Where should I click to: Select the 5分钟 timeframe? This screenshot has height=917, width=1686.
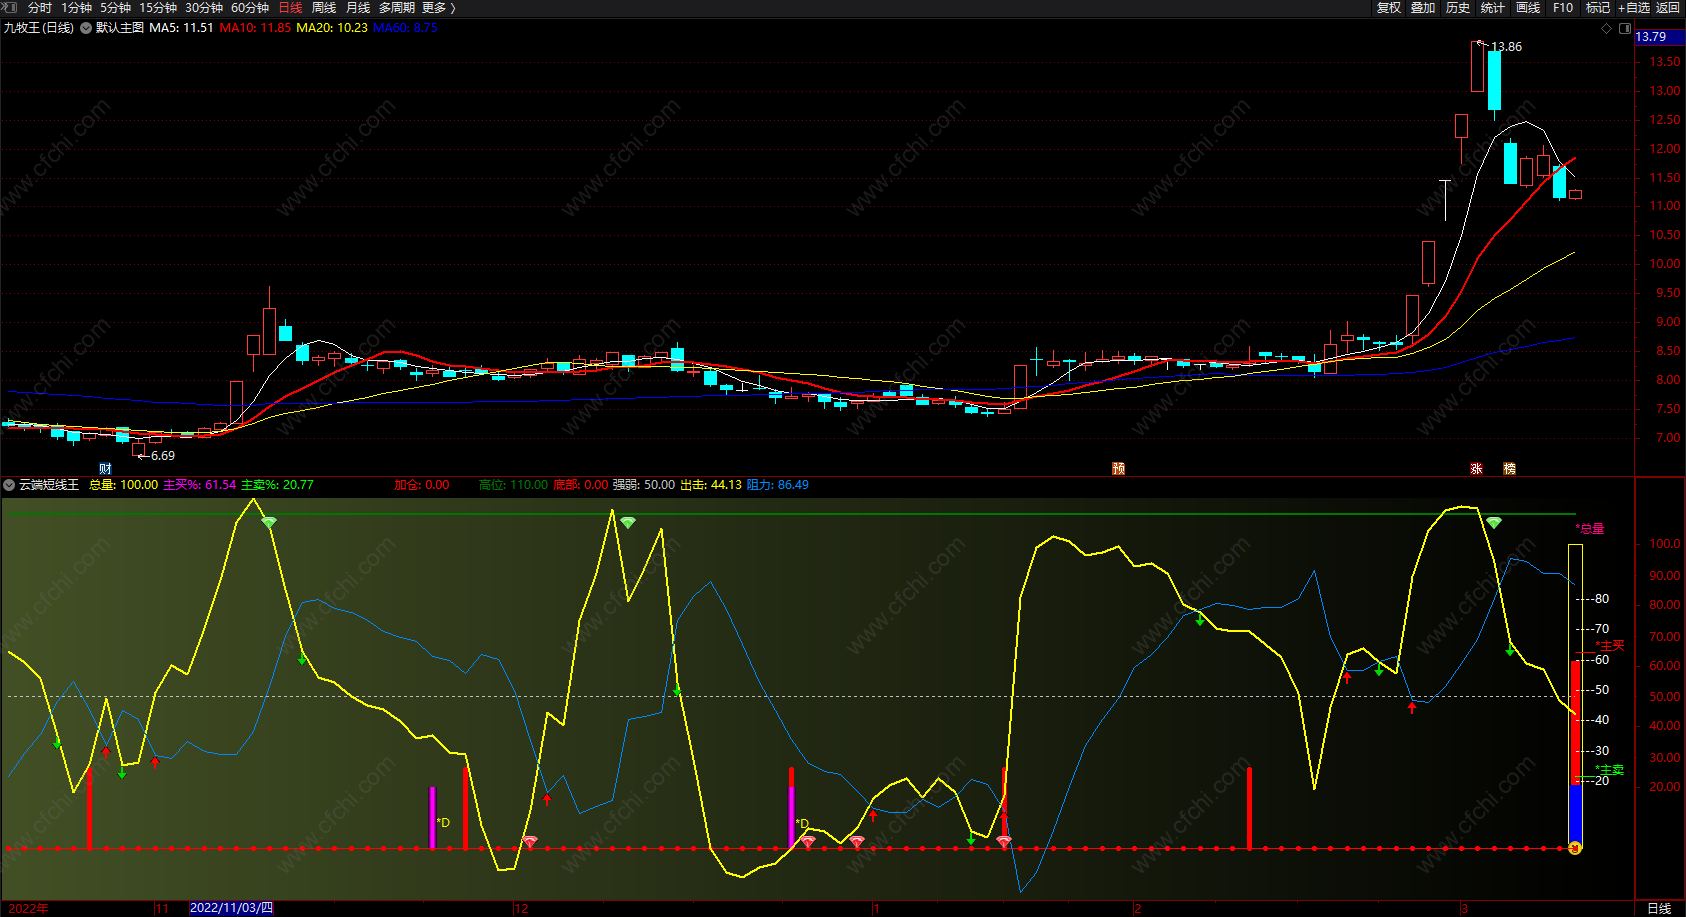(x=115, y=8)
